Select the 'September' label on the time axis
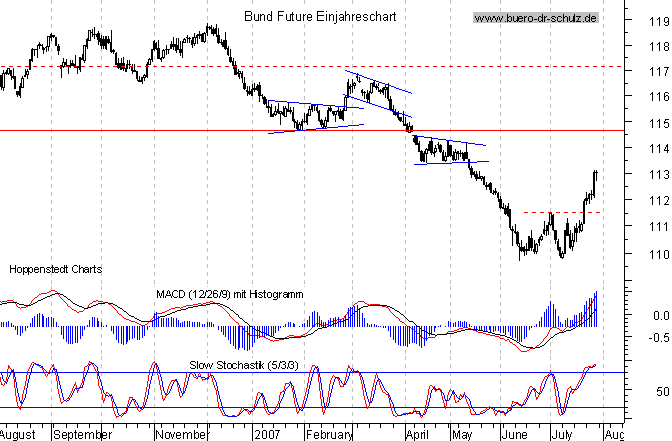The width and height of the screenshot is (672, 441). pos(83,435)
